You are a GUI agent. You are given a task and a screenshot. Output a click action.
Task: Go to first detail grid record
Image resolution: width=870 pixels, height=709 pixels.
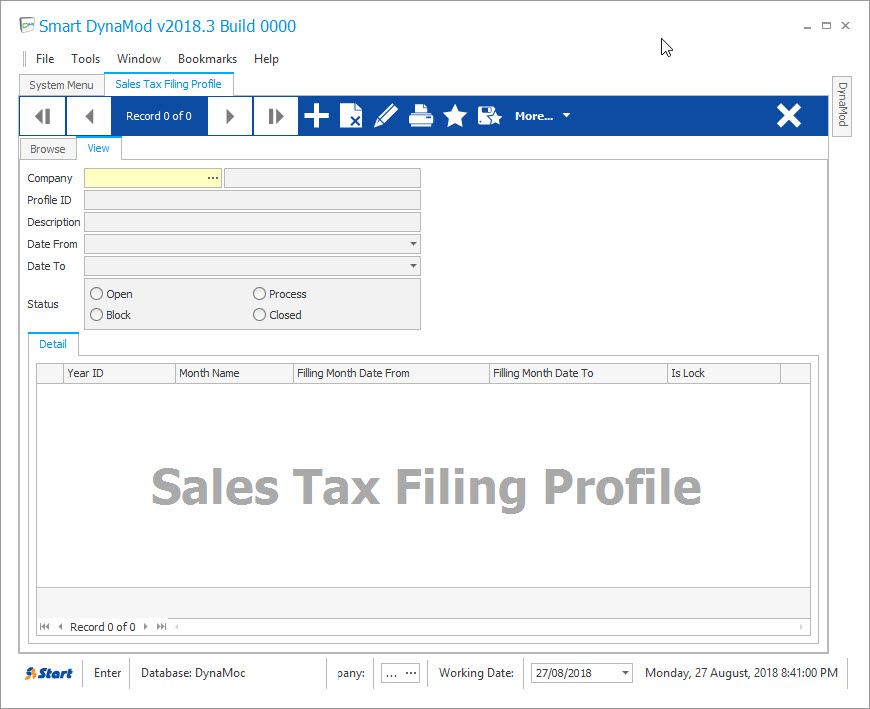tap(44, 626)
